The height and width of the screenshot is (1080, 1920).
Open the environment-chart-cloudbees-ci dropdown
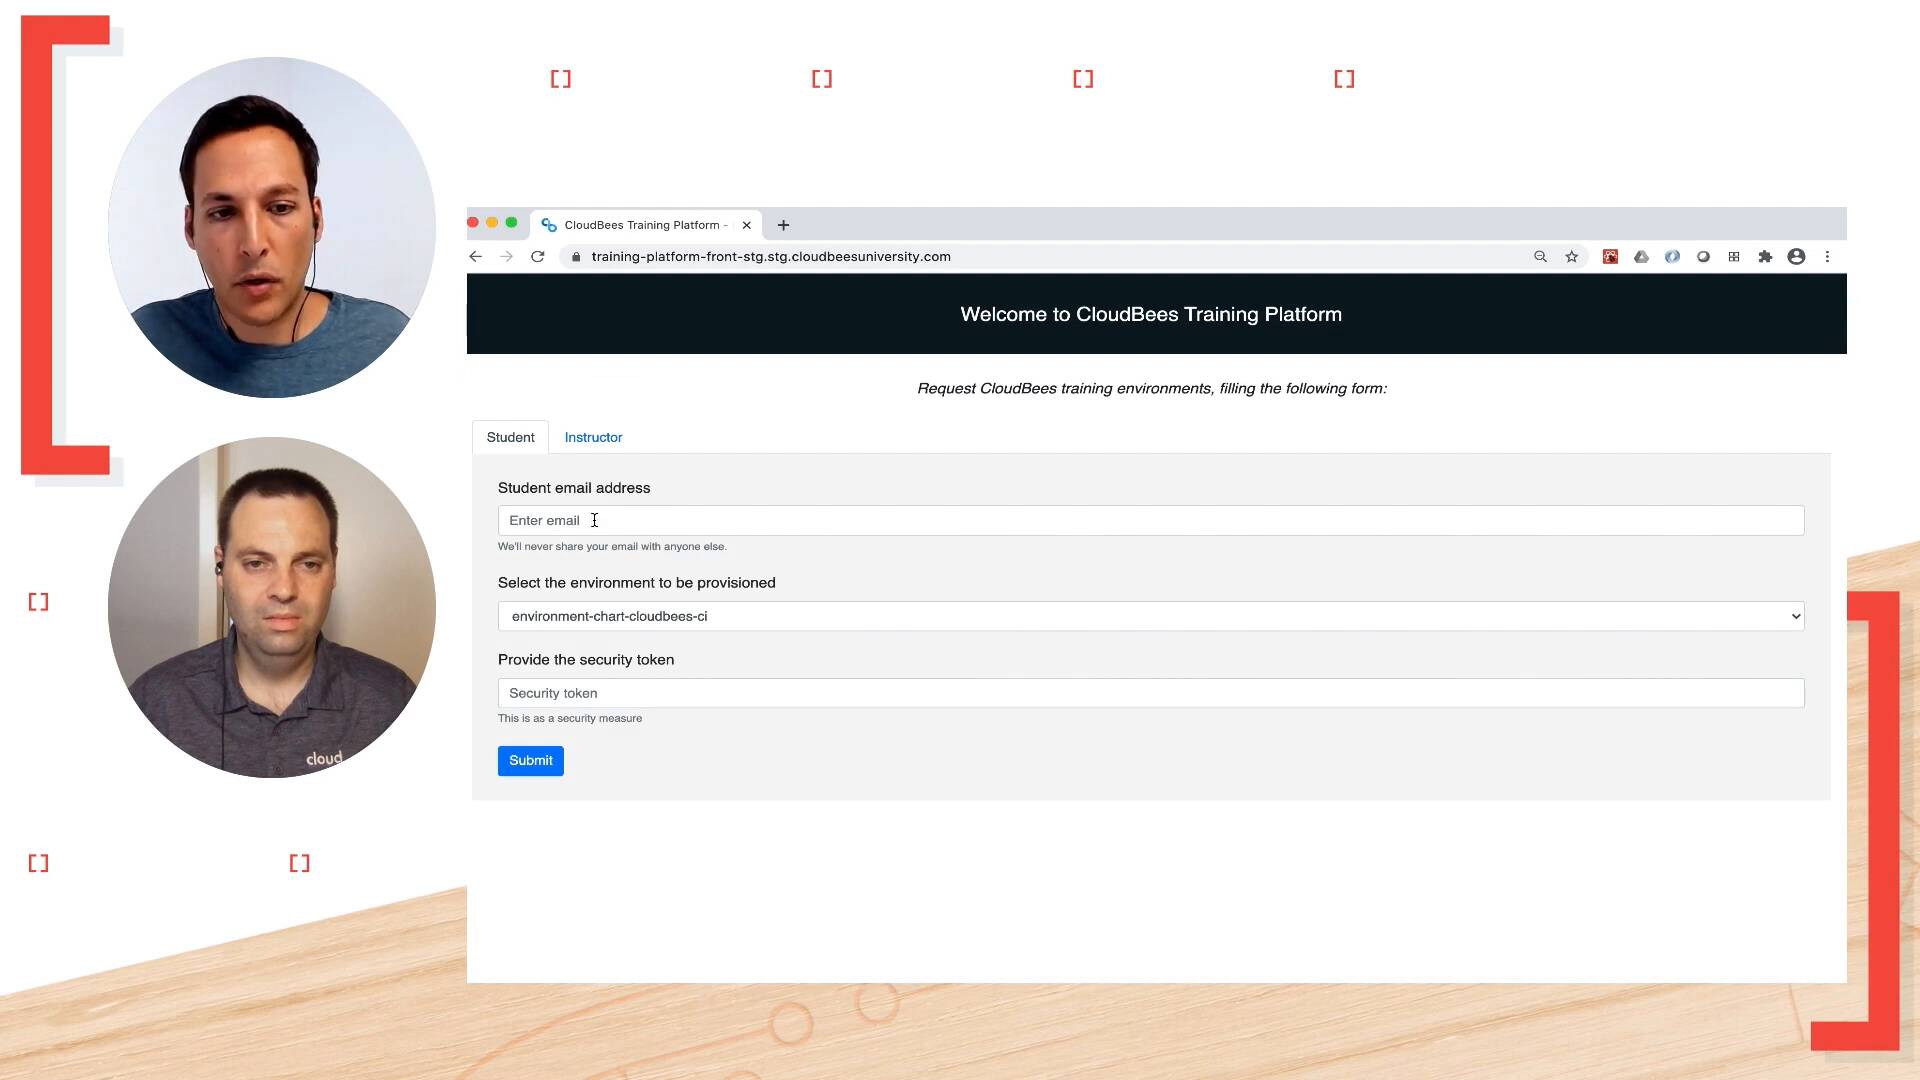[1151, 616]
